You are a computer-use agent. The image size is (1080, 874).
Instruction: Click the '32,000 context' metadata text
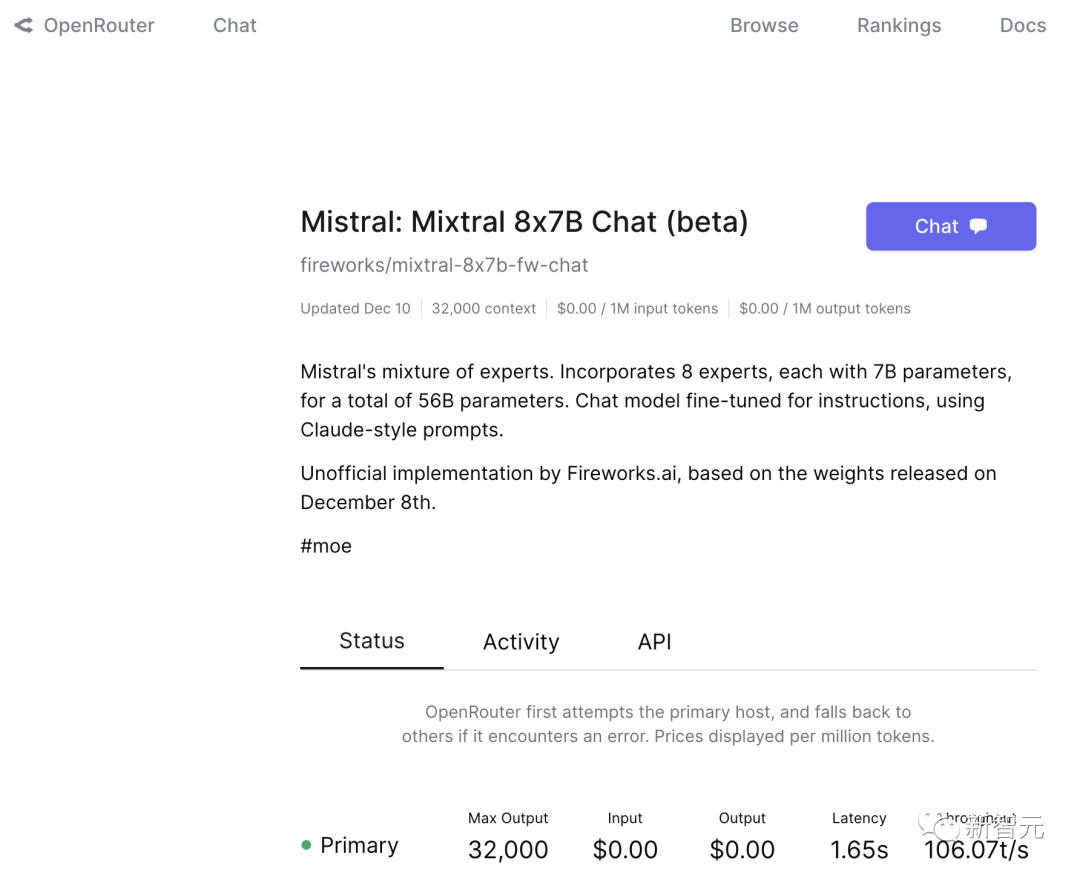[x=484, y=309]
